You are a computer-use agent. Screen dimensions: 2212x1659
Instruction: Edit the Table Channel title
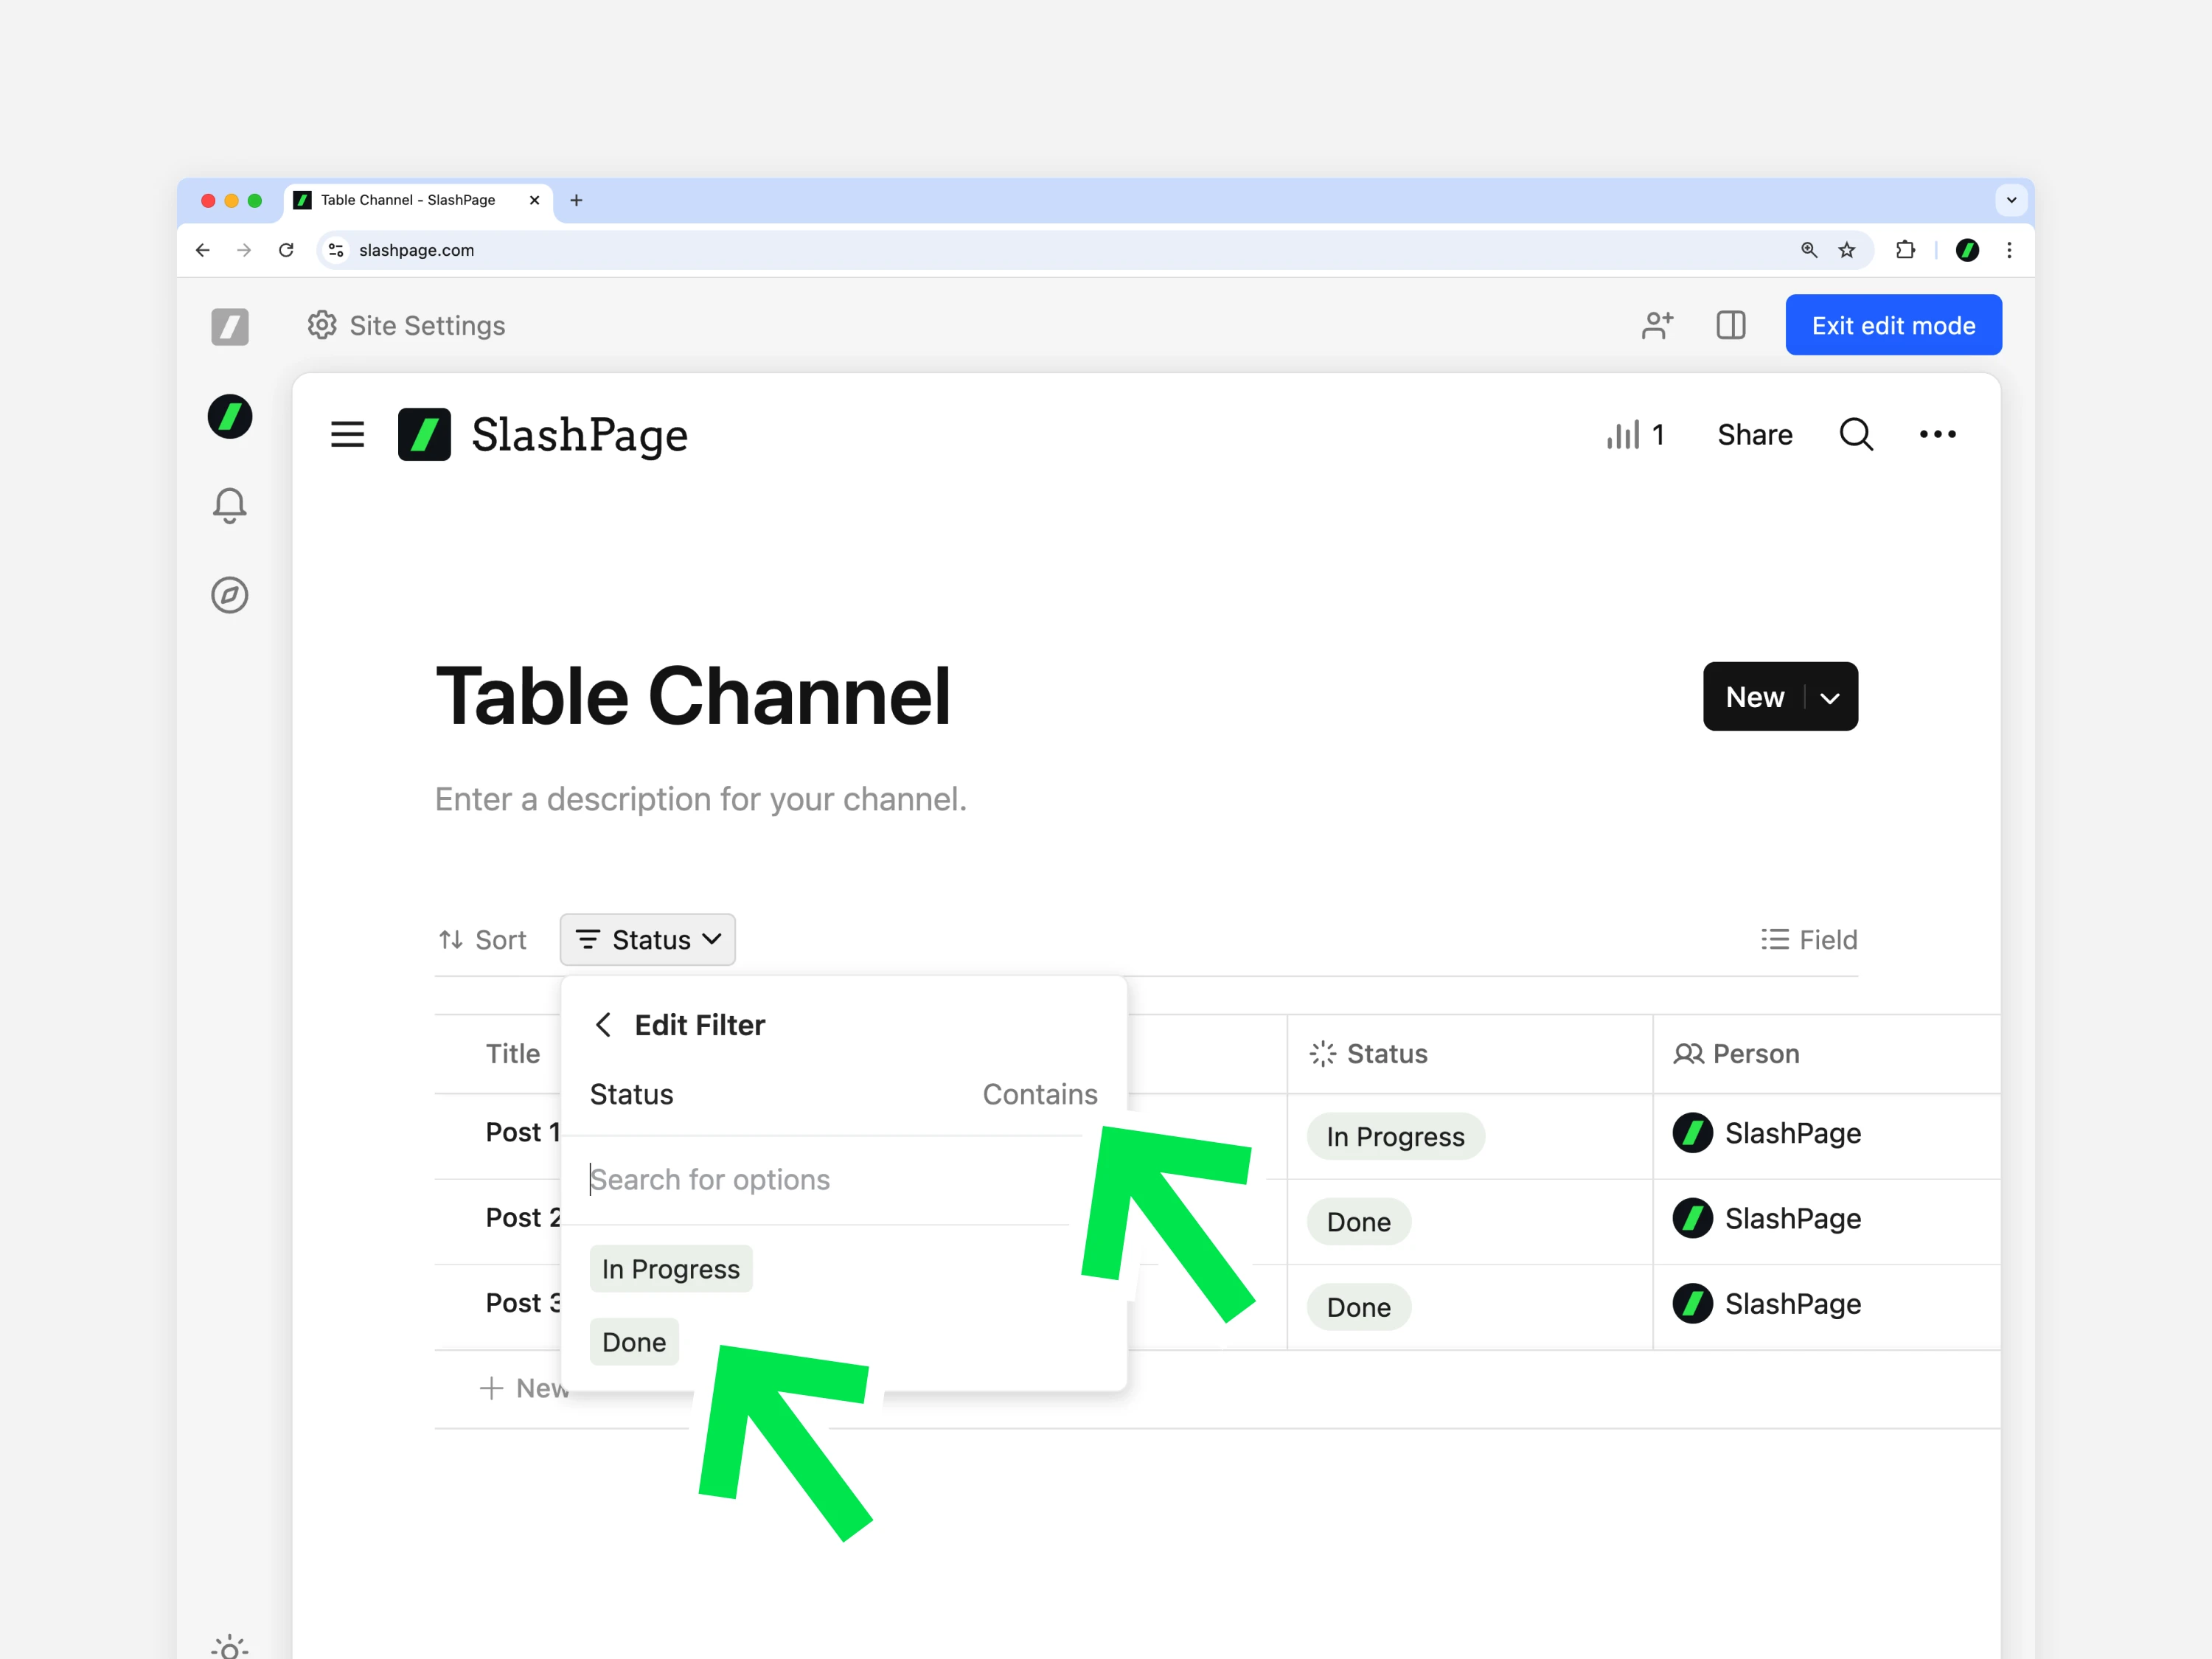coord(693,696)
